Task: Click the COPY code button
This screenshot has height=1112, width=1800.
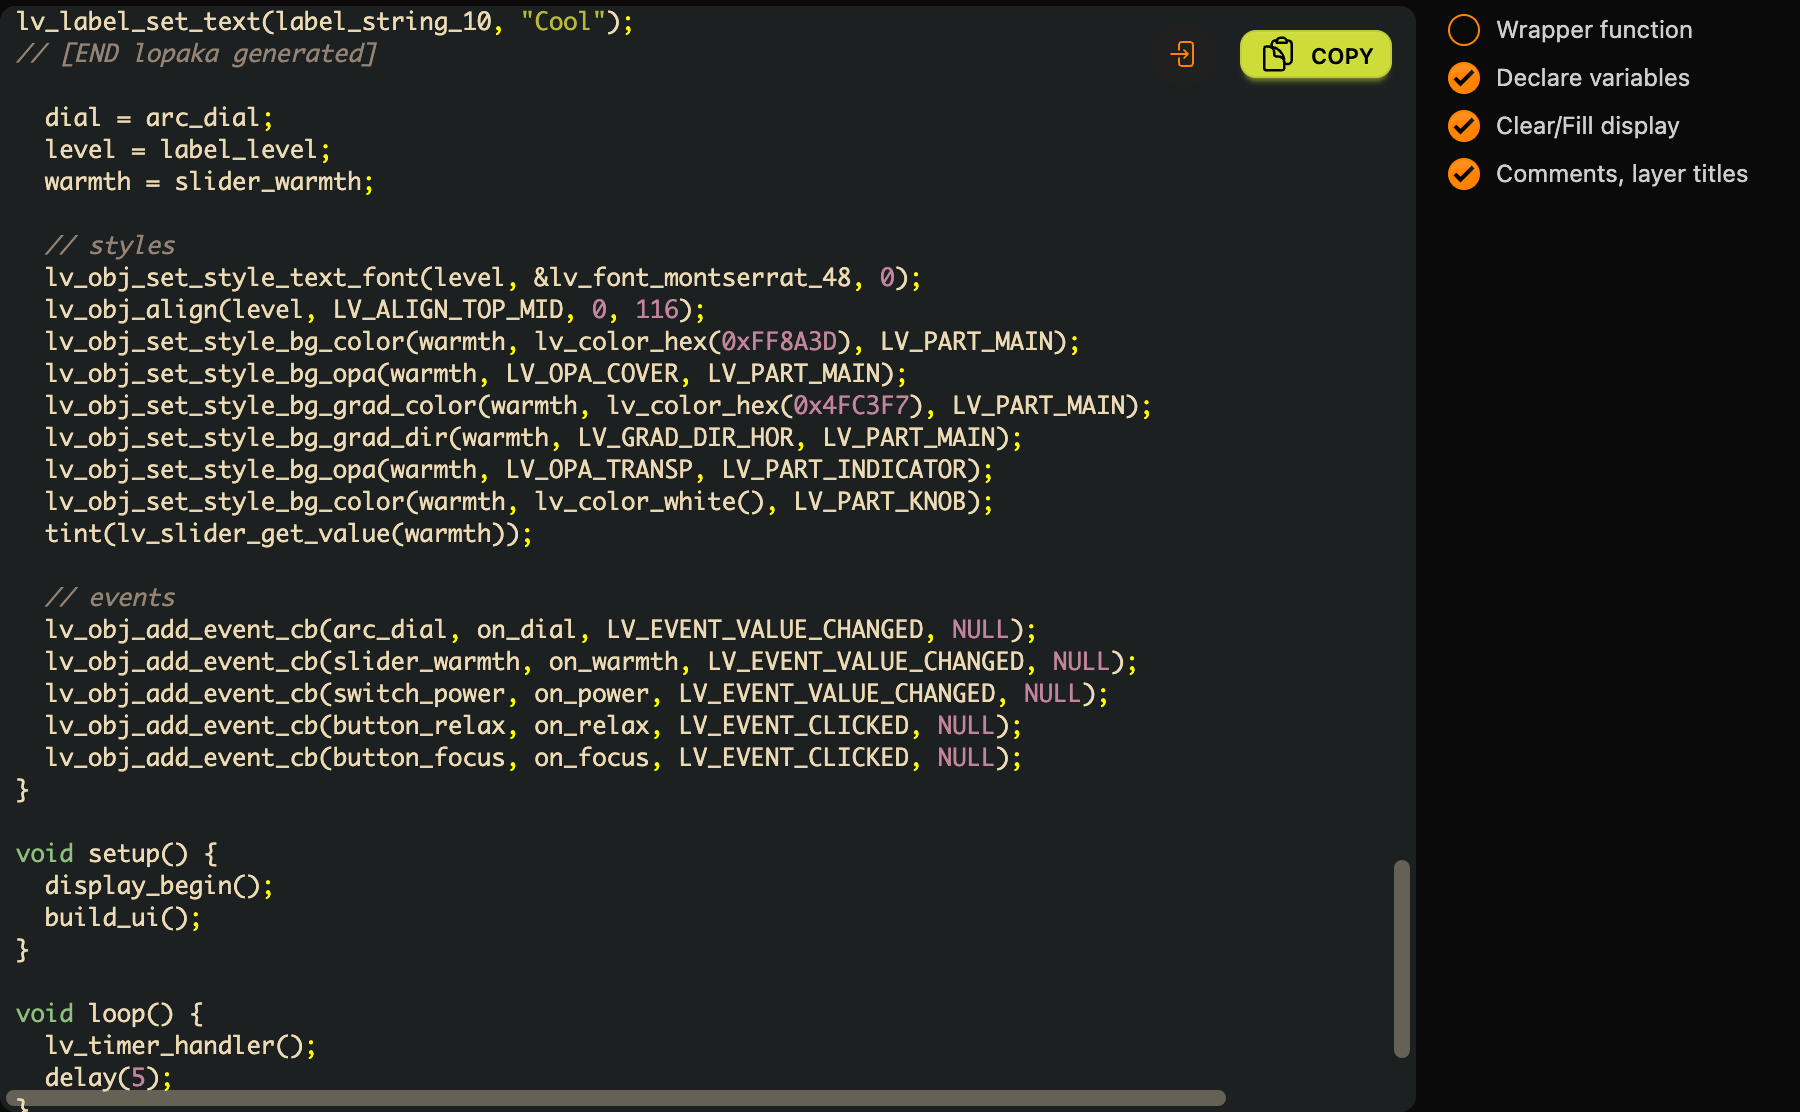Action: click(x=1315, y=55)
